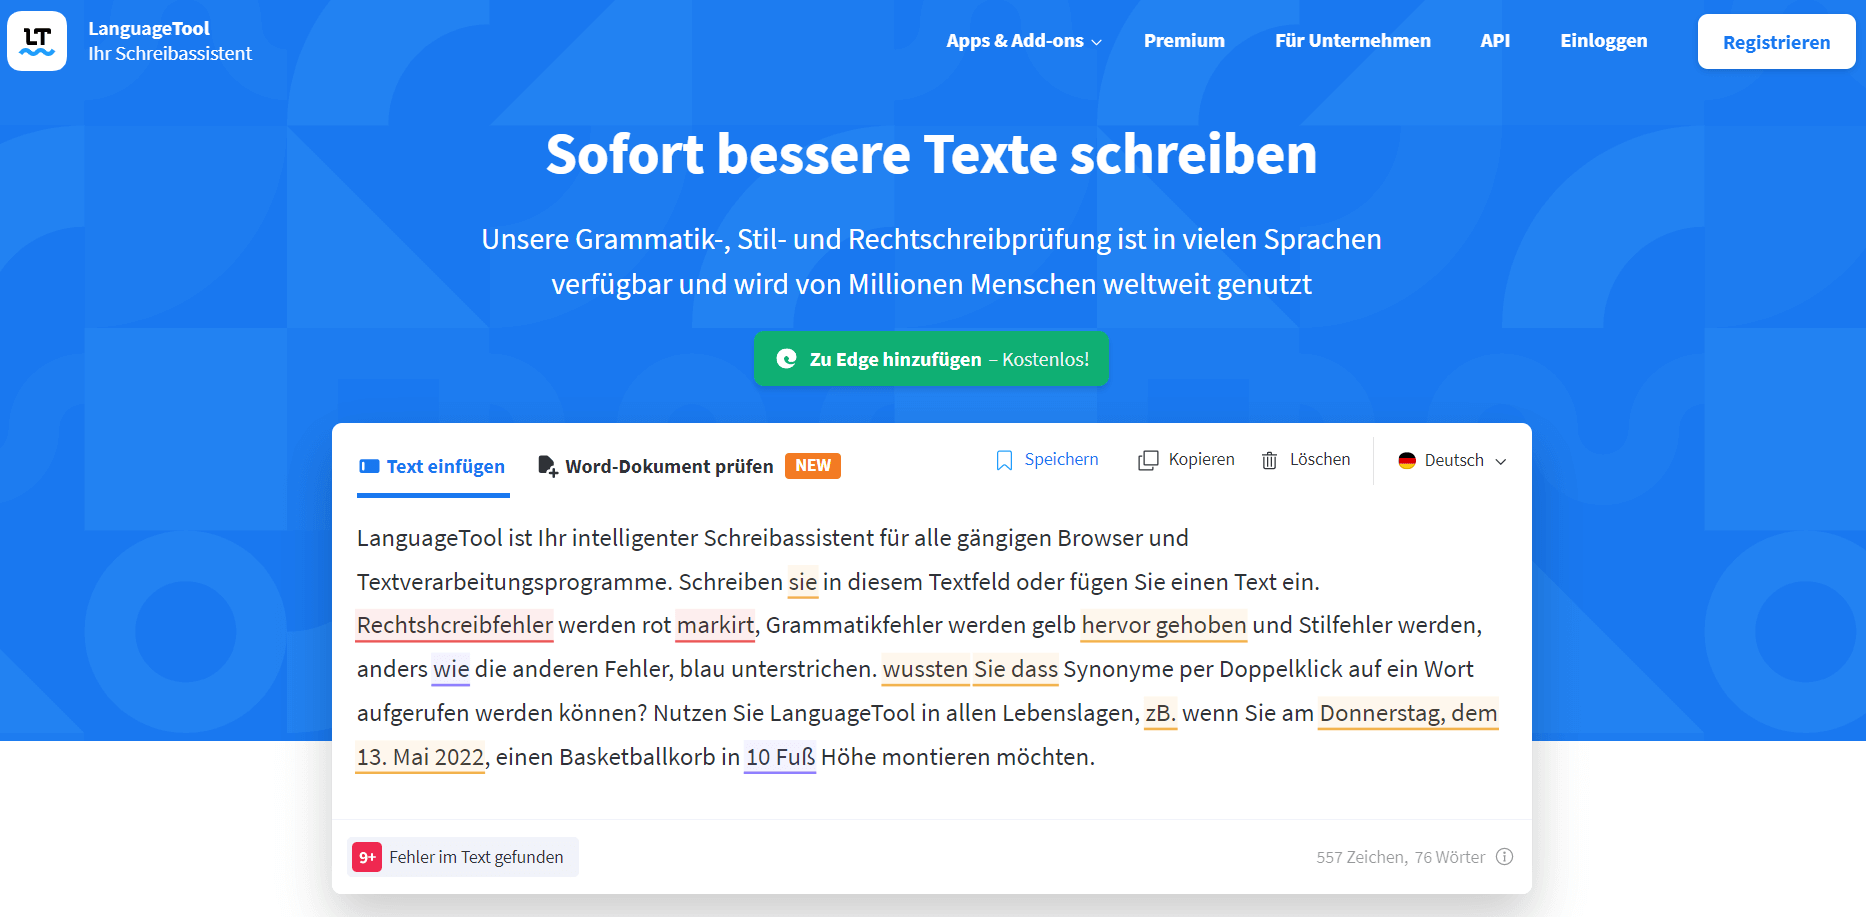Click the info icon beside word count

click(1504, 856)
